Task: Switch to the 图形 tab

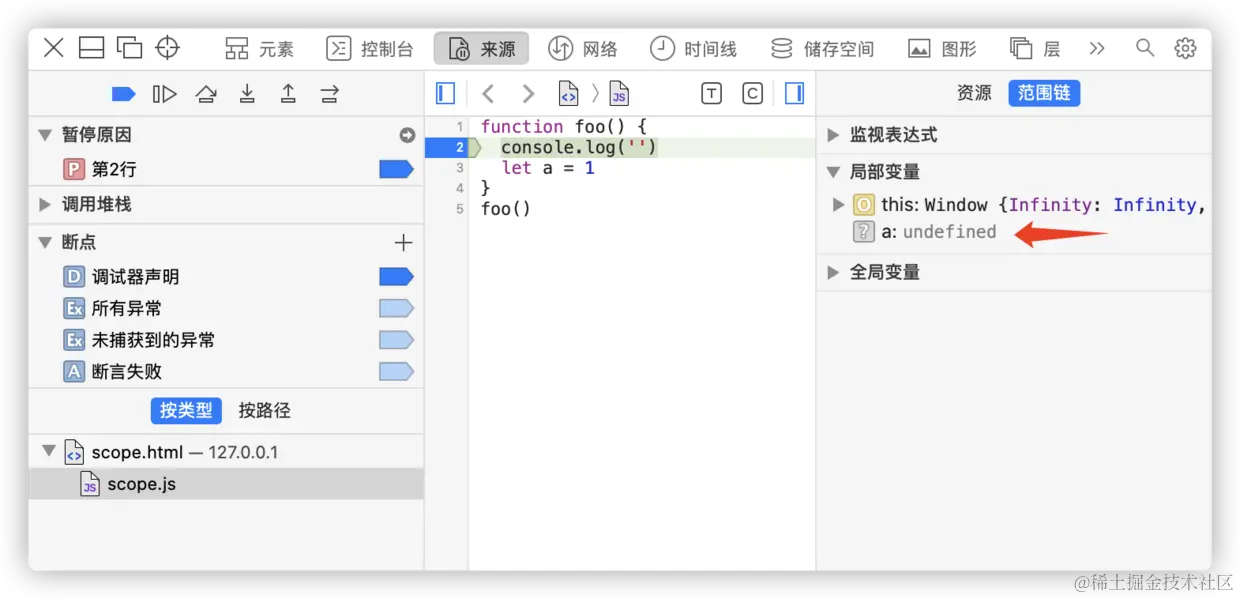Action: point(942,48)
